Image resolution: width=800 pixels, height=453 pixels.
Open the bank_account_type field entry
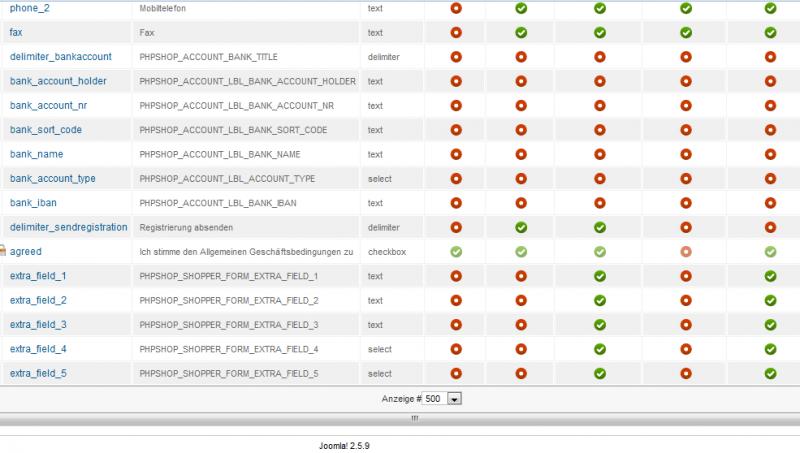(53, 178)
